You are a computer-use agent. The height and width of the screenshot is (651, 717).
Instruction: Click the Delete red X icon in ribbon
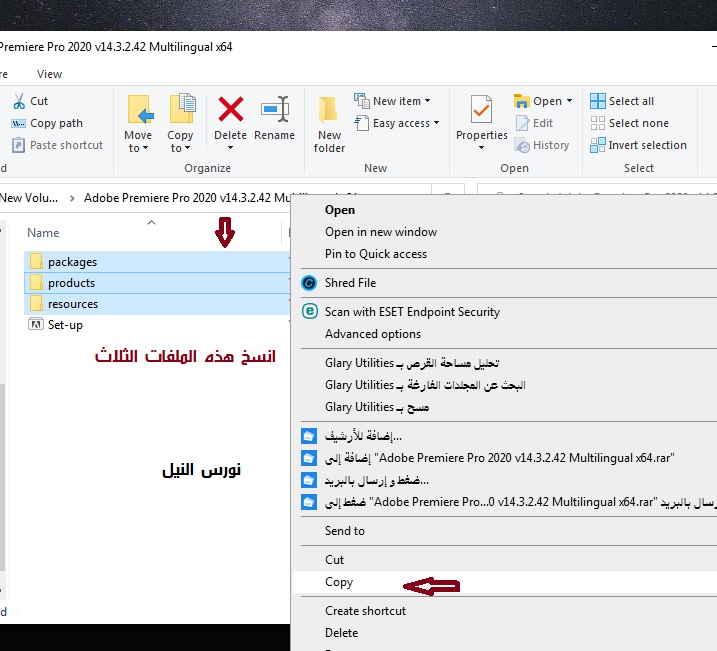[x=230, y=110]
